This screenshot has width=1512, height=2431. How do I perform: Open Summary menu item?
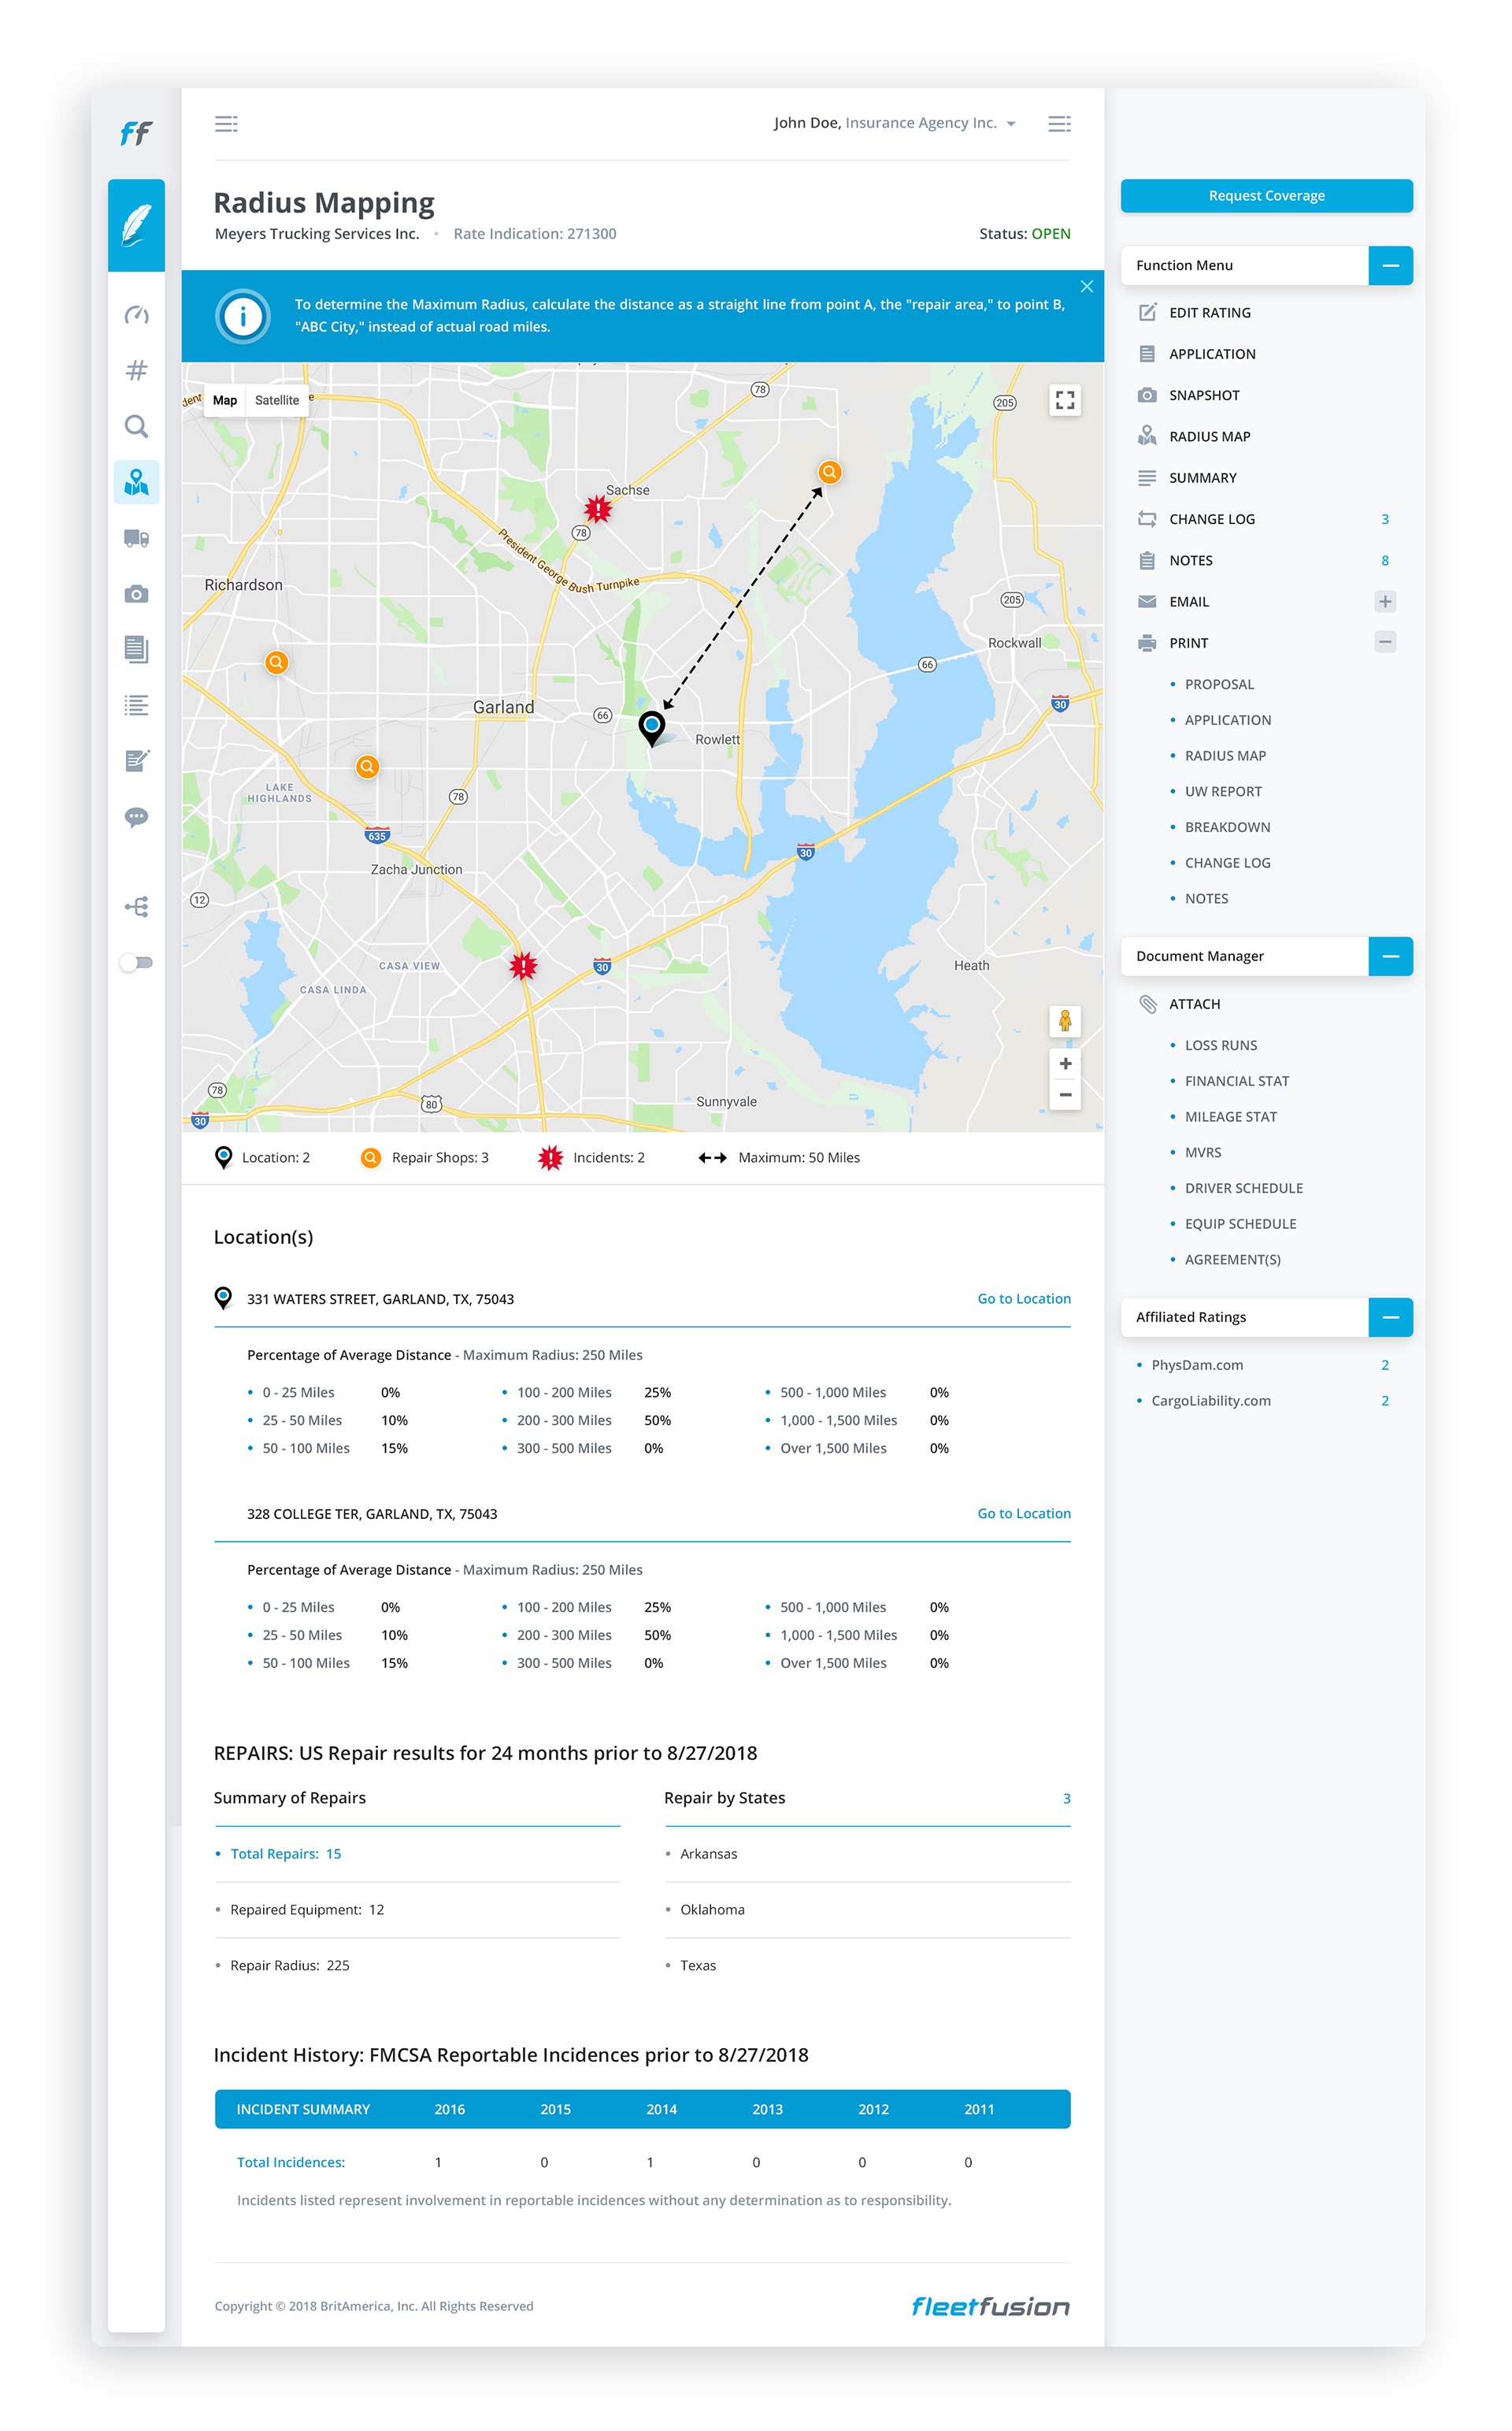[1188, 478]
